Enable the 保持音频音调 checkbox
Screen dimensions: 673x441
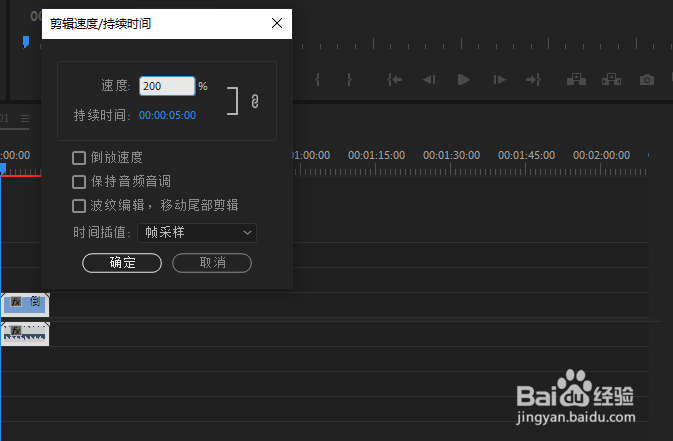tap(79, 182)
